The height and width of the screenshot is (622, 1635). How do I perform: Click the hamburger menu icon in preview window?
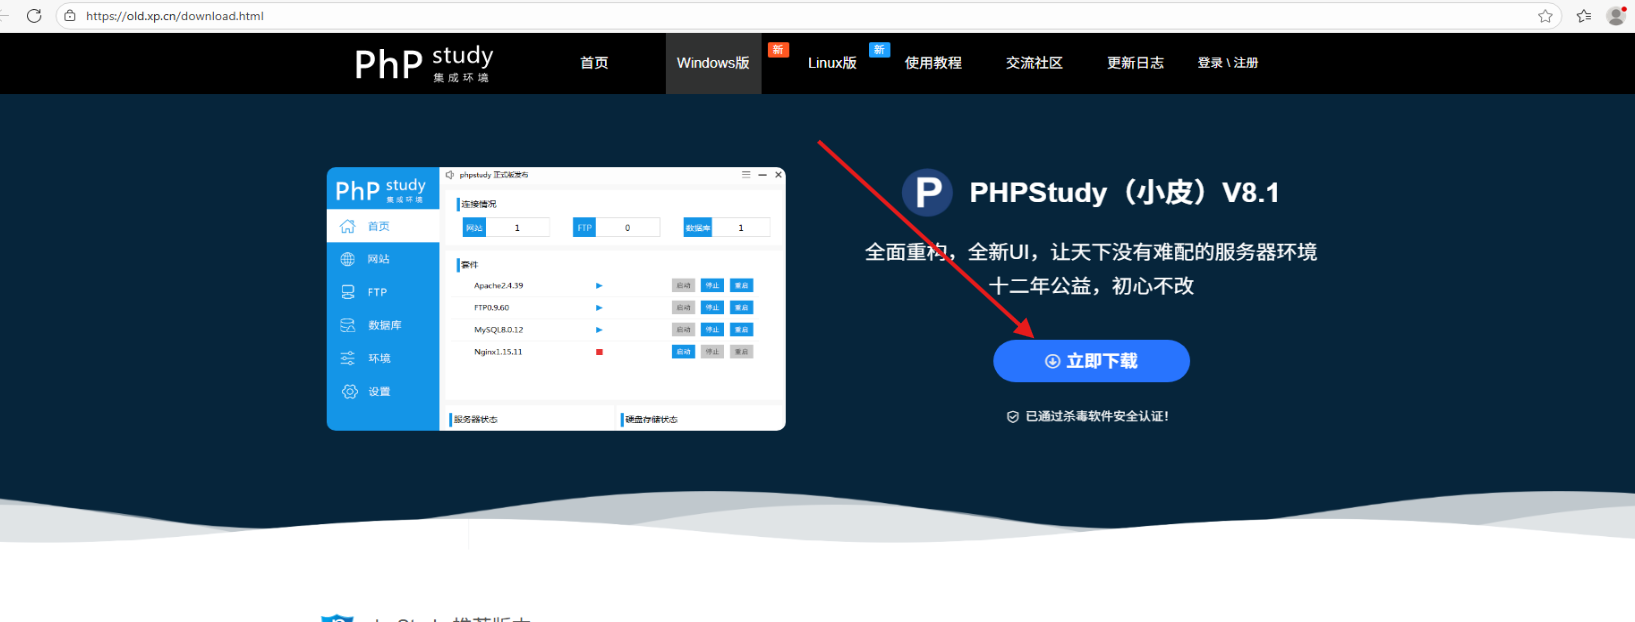coord(746,174)
